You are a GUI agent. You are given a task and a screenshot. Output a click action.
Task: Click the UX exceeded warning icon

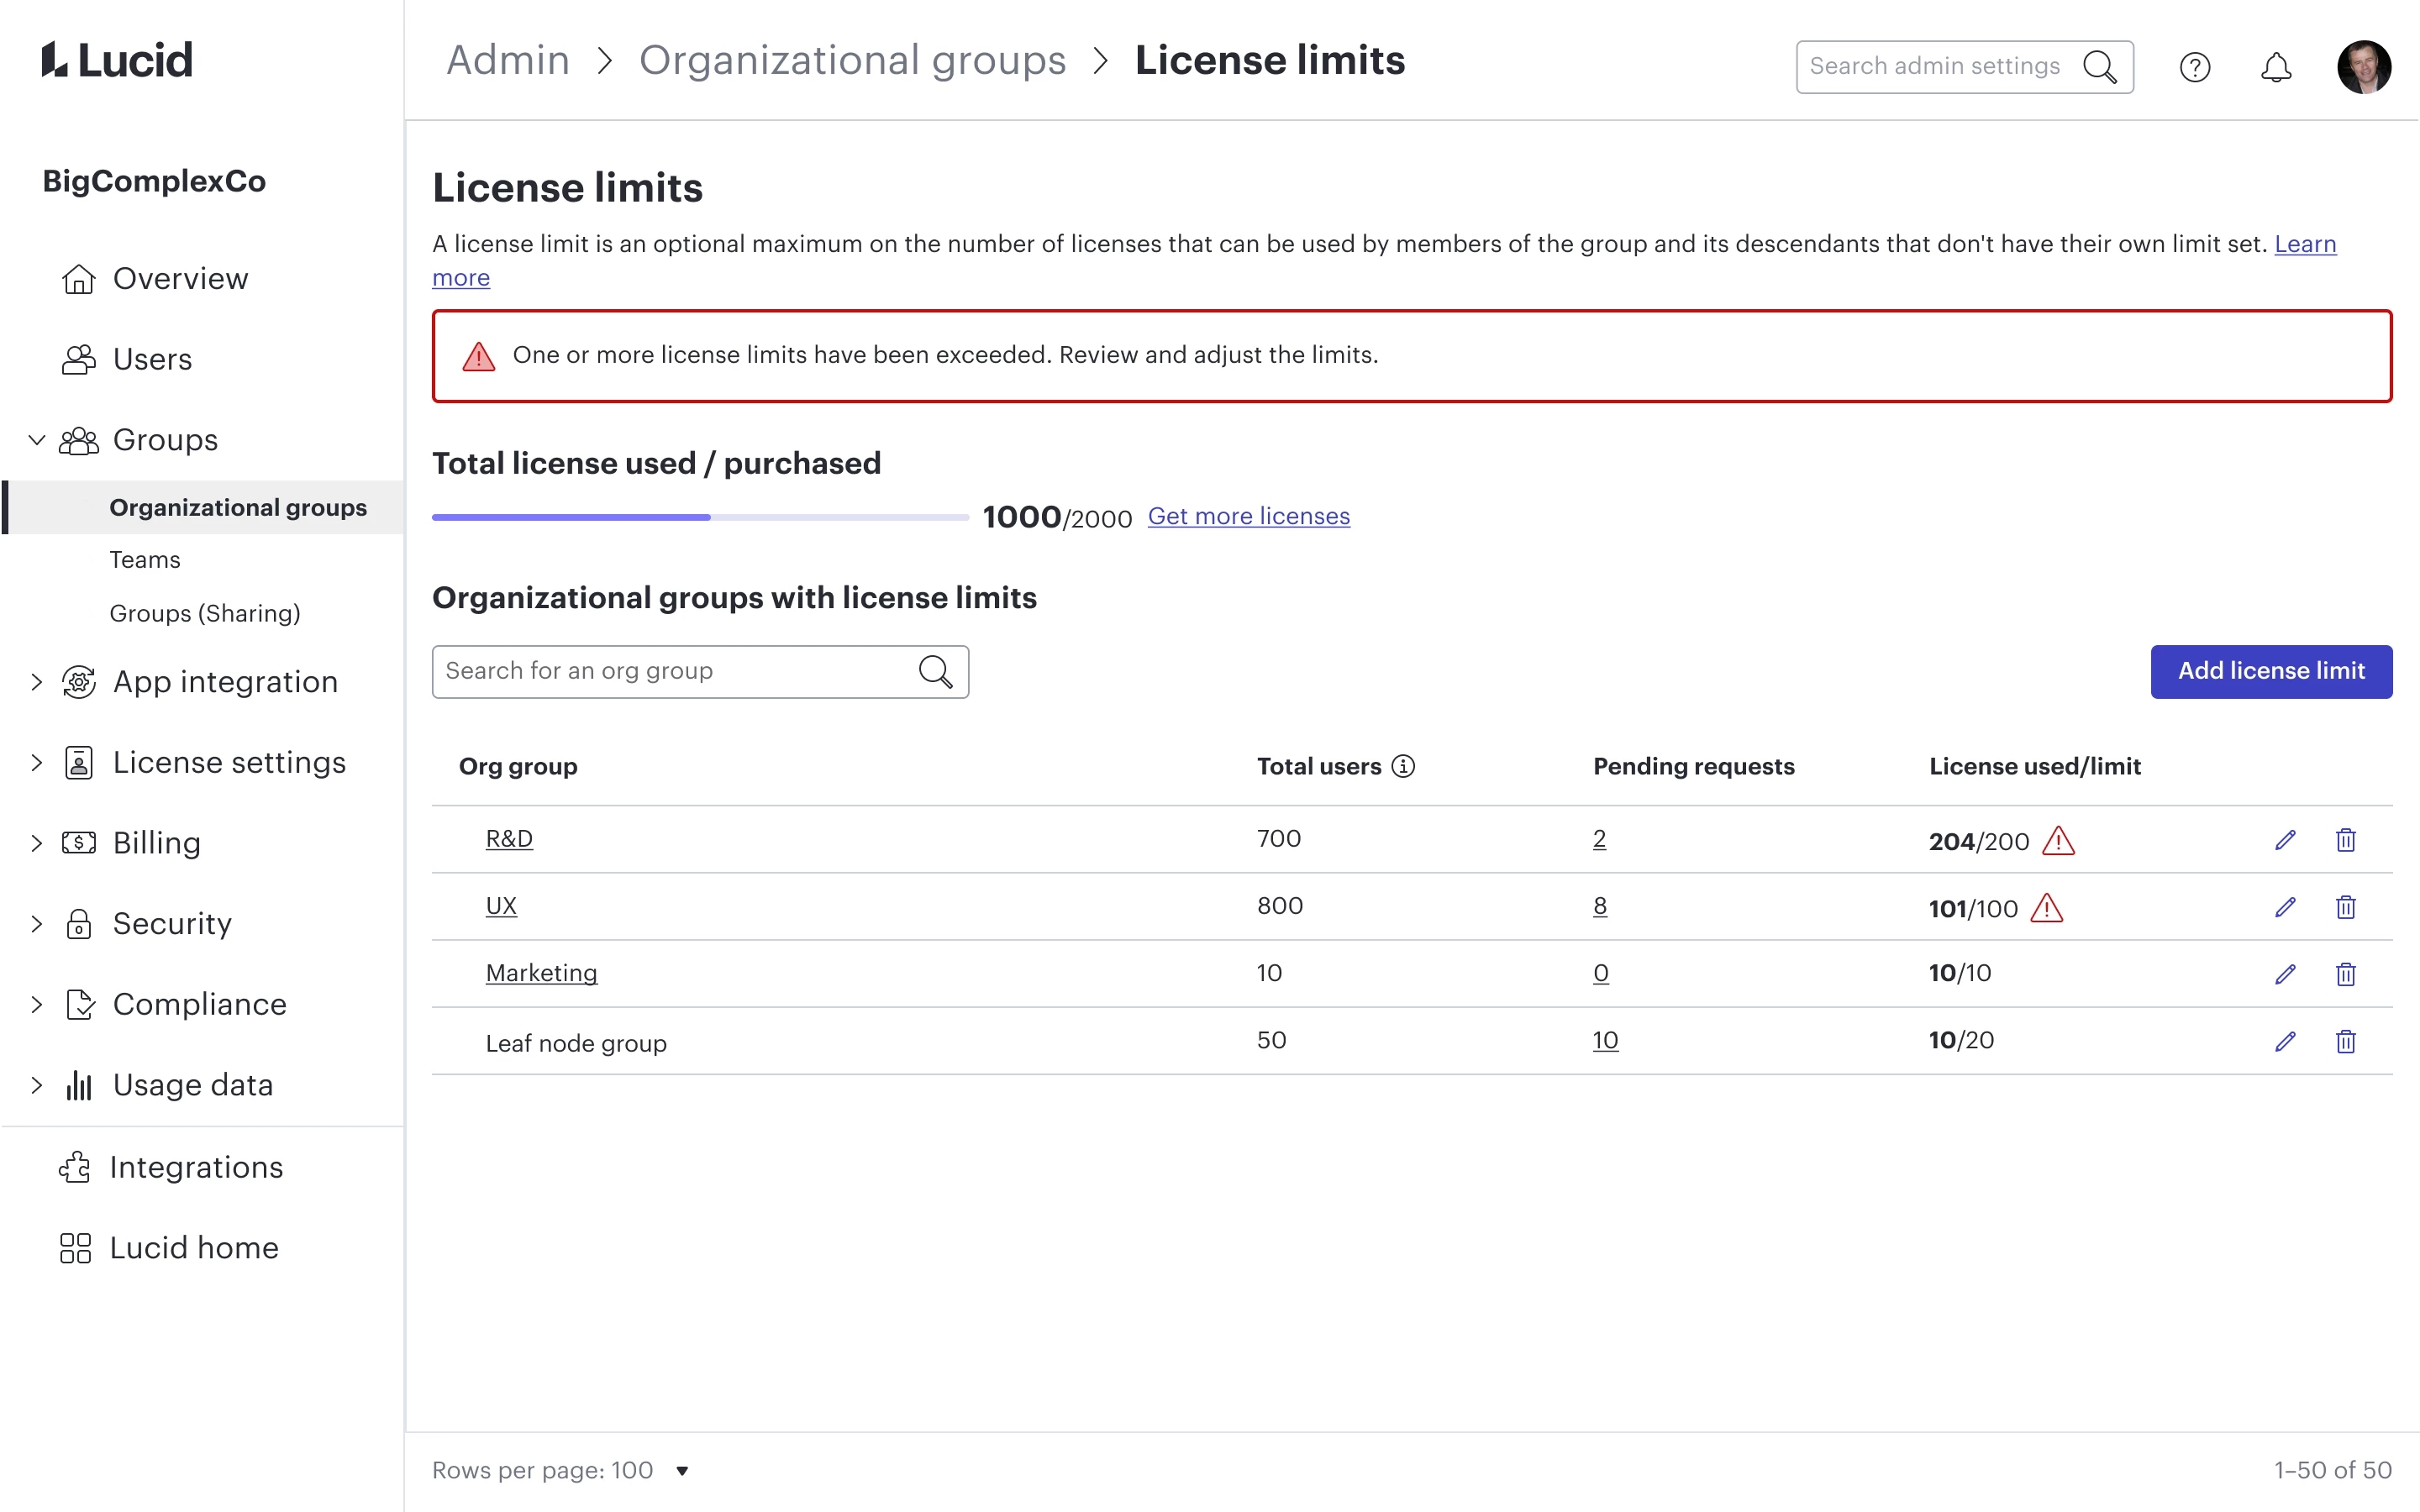pyautogui.click(x=2047, y=908)
